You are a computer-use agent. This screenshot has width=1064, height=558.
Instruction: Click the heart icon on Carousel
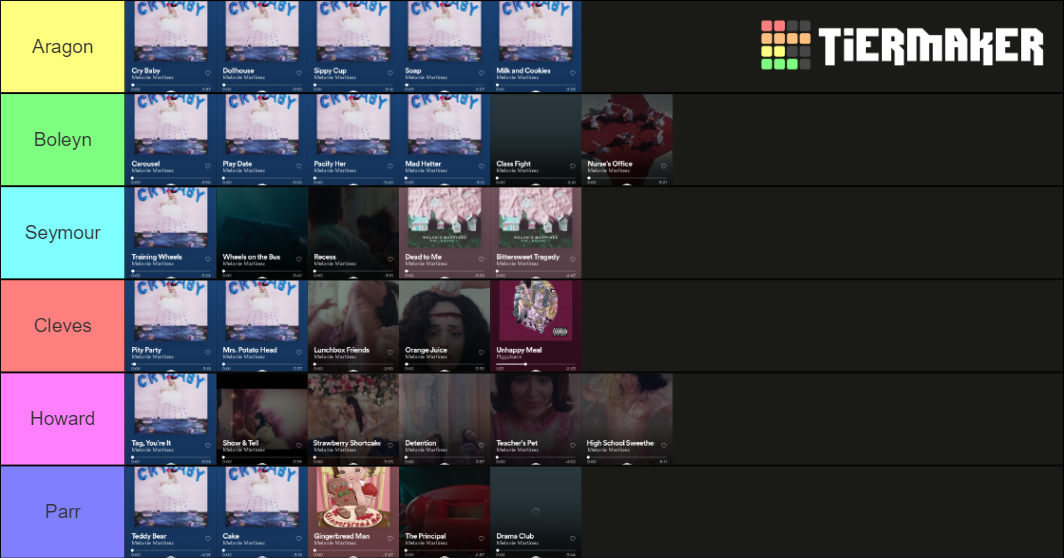(208, 166)
